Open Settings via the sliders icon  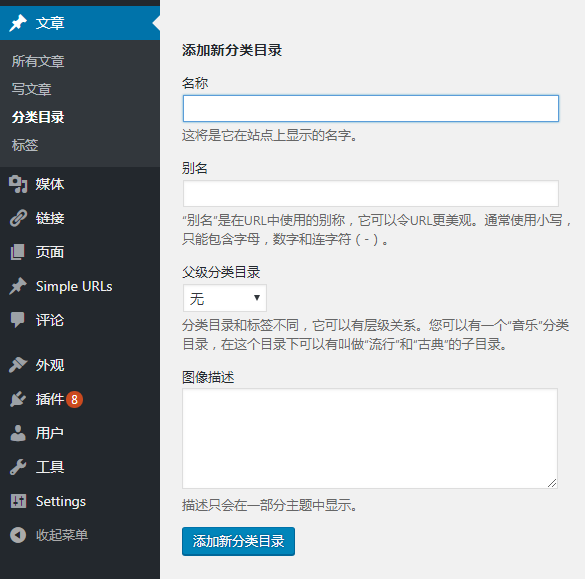tap(18, 501)
